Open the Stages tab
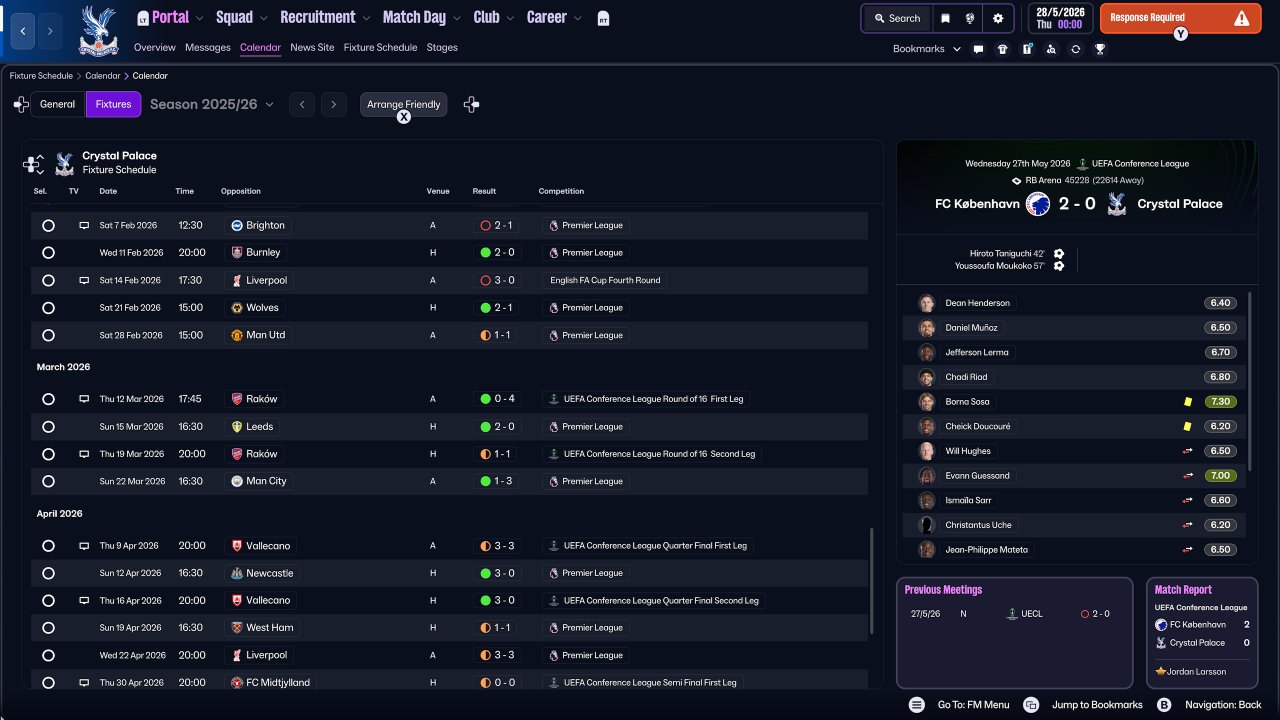The height and width of the screenshot is (720, 1280). coord(442,48)
